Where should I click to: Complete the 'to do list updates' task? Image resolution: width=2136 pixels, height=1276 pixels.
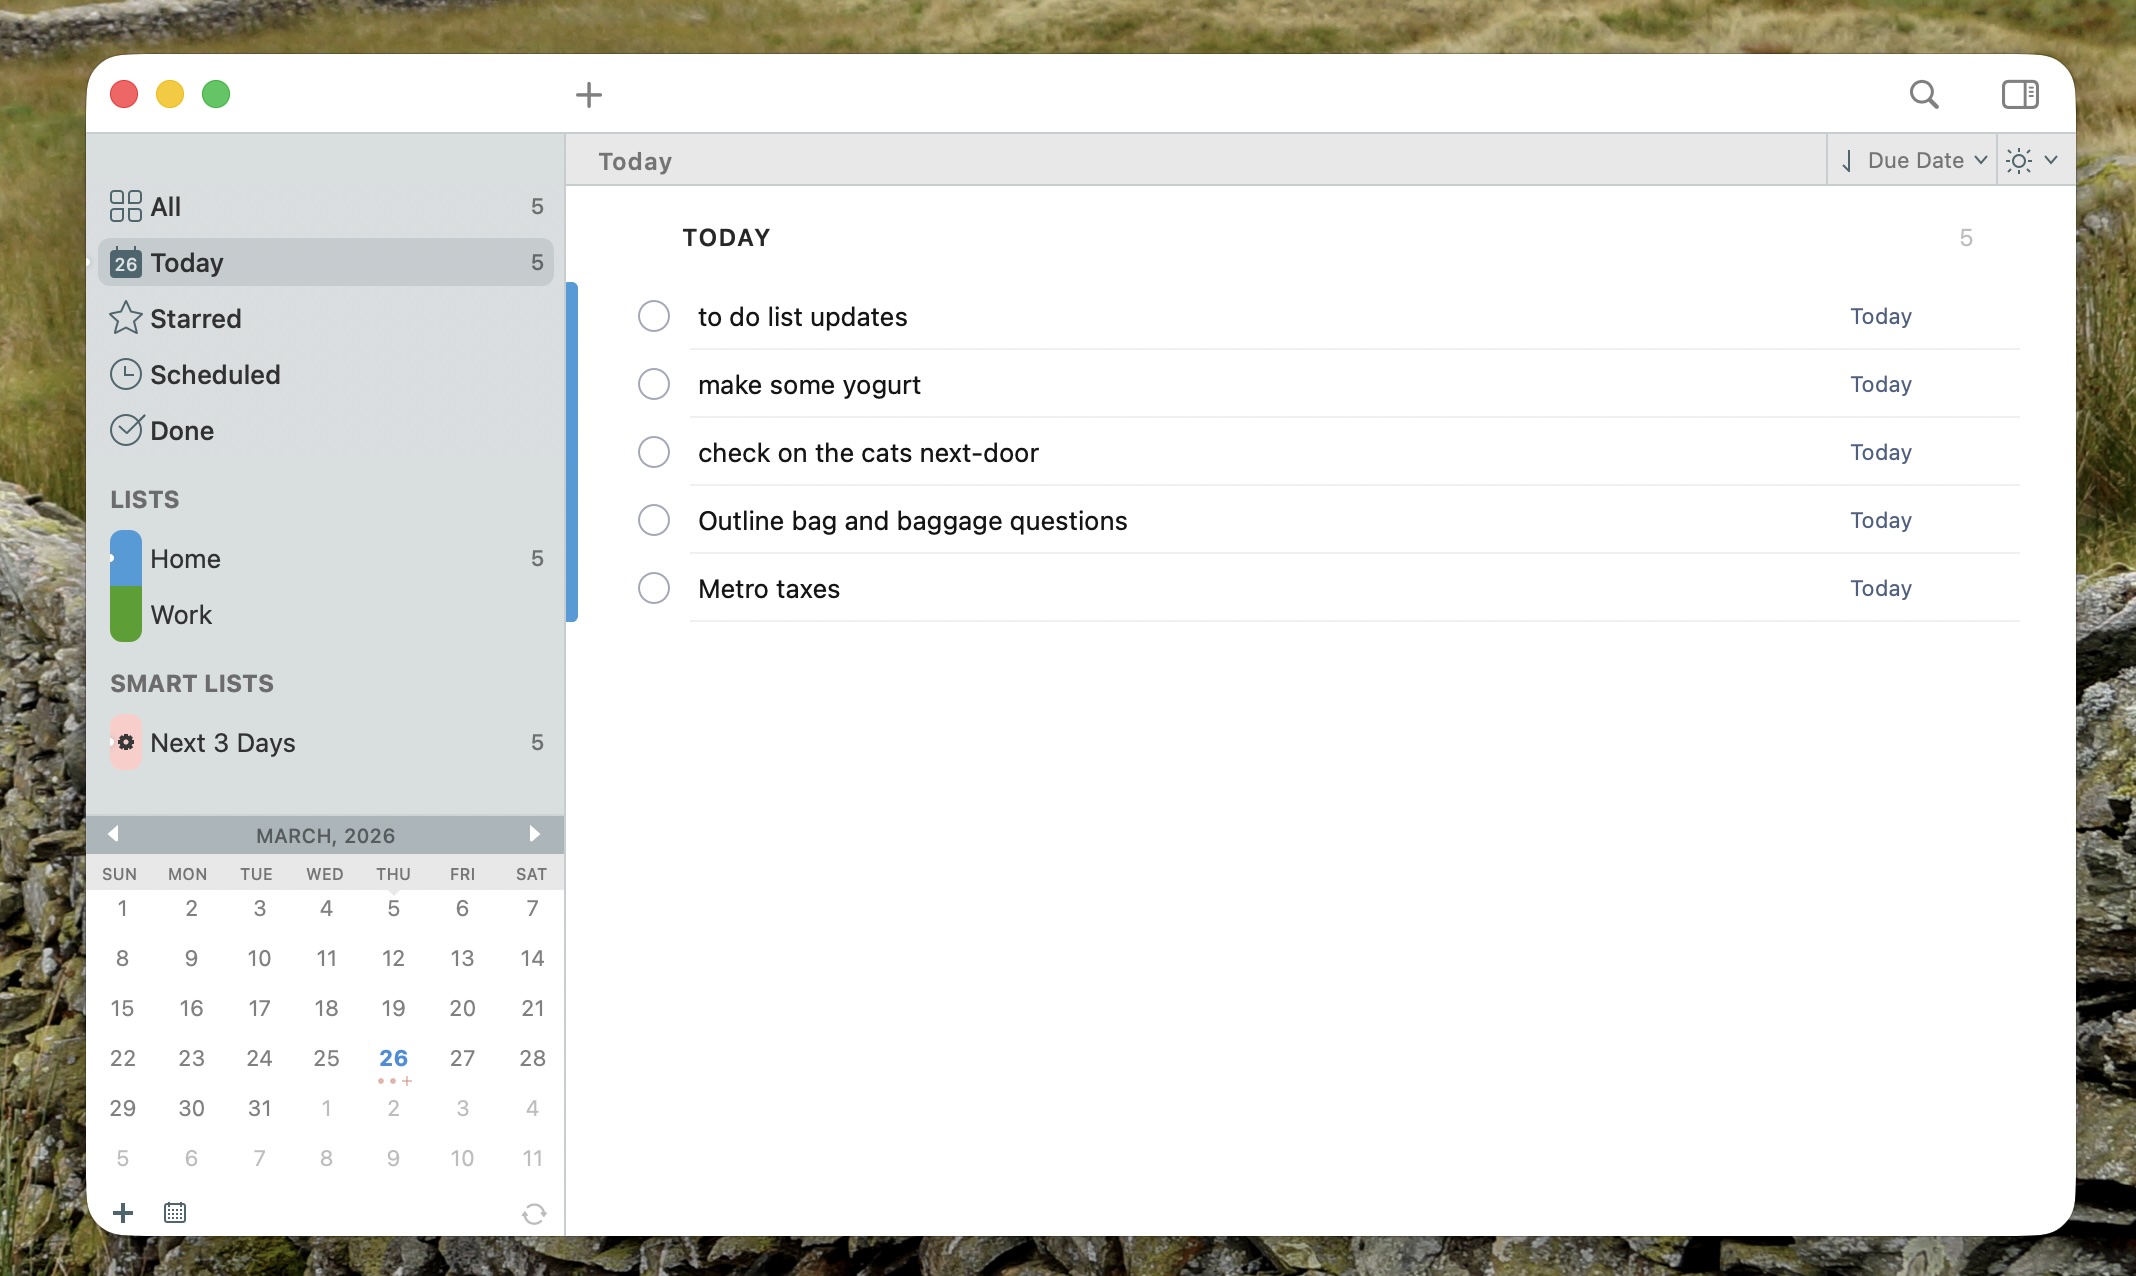click(653, 316)
